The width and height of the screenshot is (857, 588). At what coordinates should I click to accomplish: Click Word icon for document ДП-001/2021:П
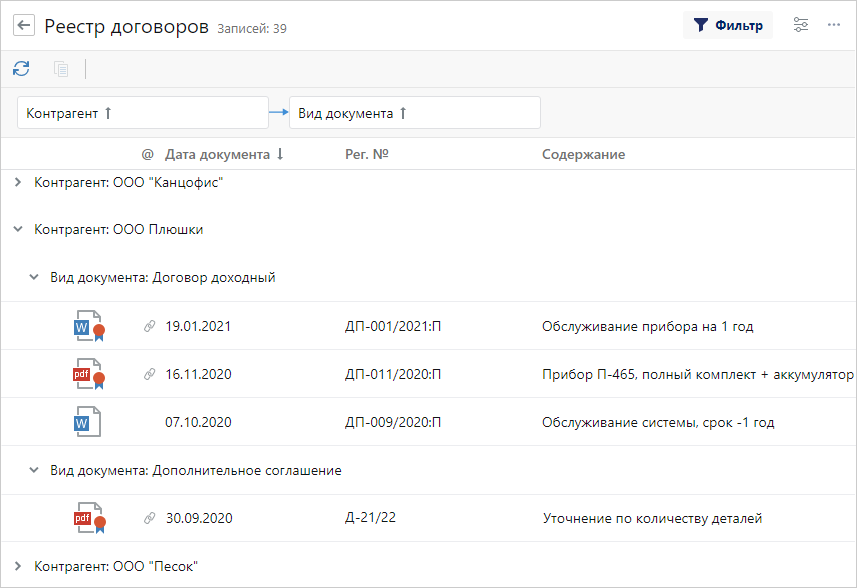[88, 326]
